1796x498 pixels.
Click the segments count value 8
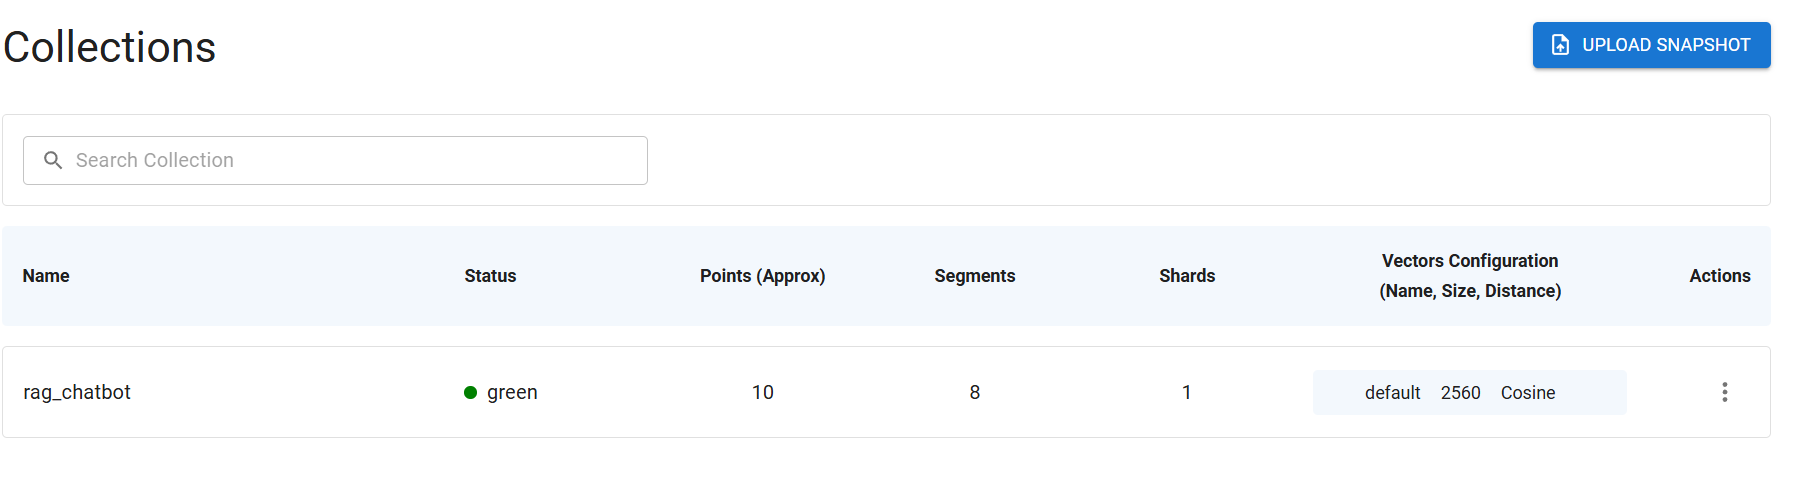pos(974,392)
